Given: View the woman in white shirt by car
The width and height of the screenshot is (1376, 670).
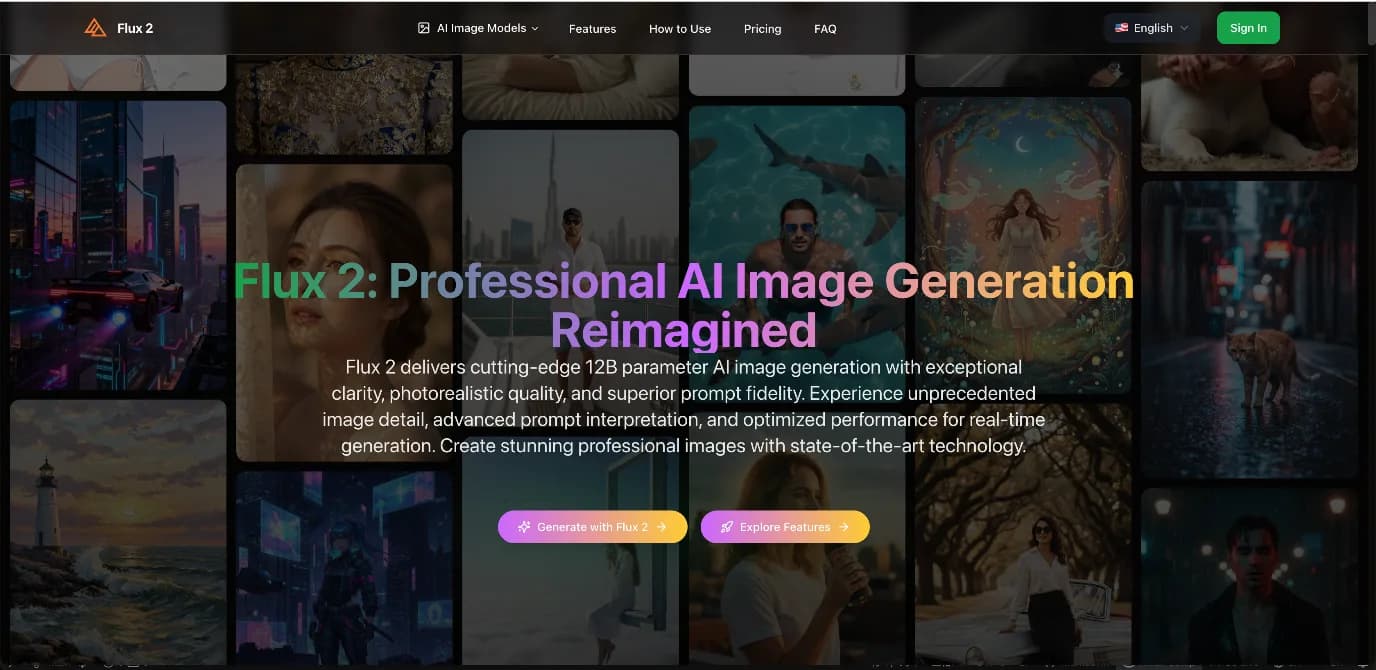Looking at the screenshot, I should pyautogui.click(x=1023, y=536).
